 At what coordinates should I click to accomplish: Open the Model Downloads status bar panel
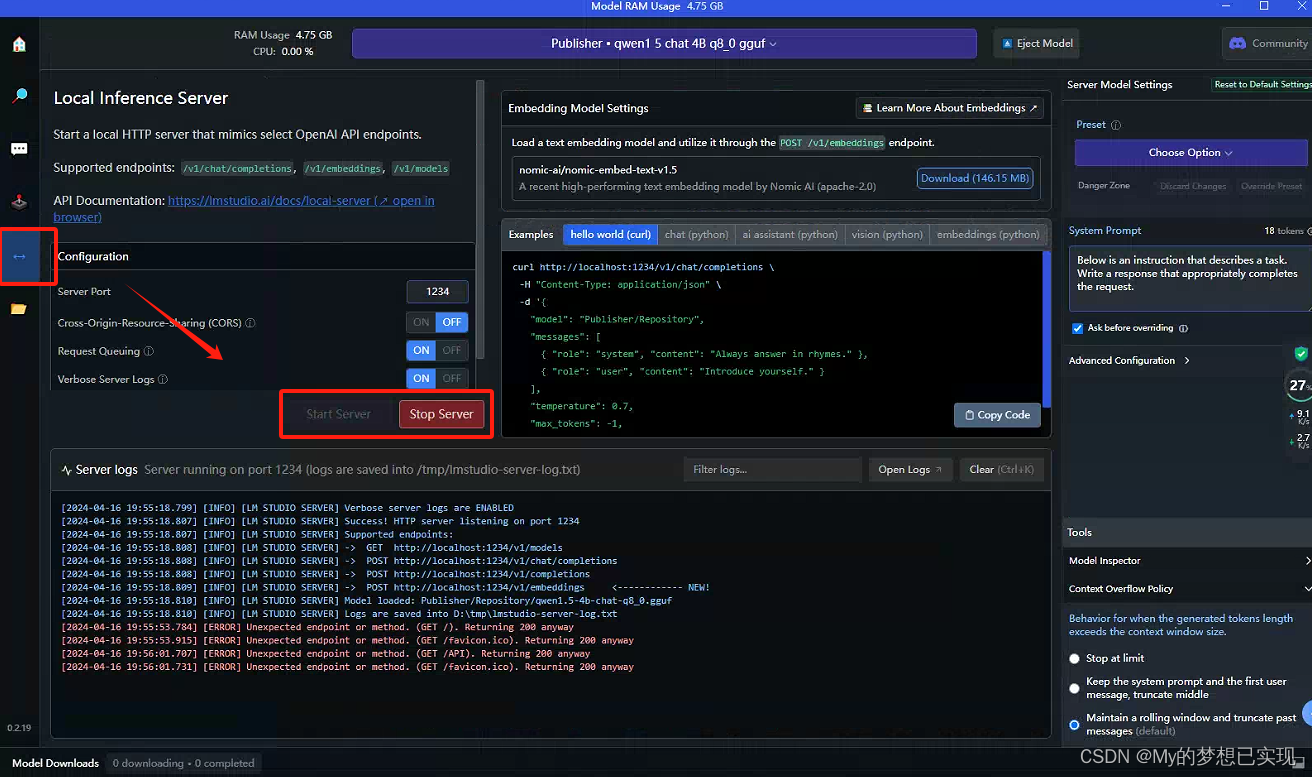click(56, 763)
